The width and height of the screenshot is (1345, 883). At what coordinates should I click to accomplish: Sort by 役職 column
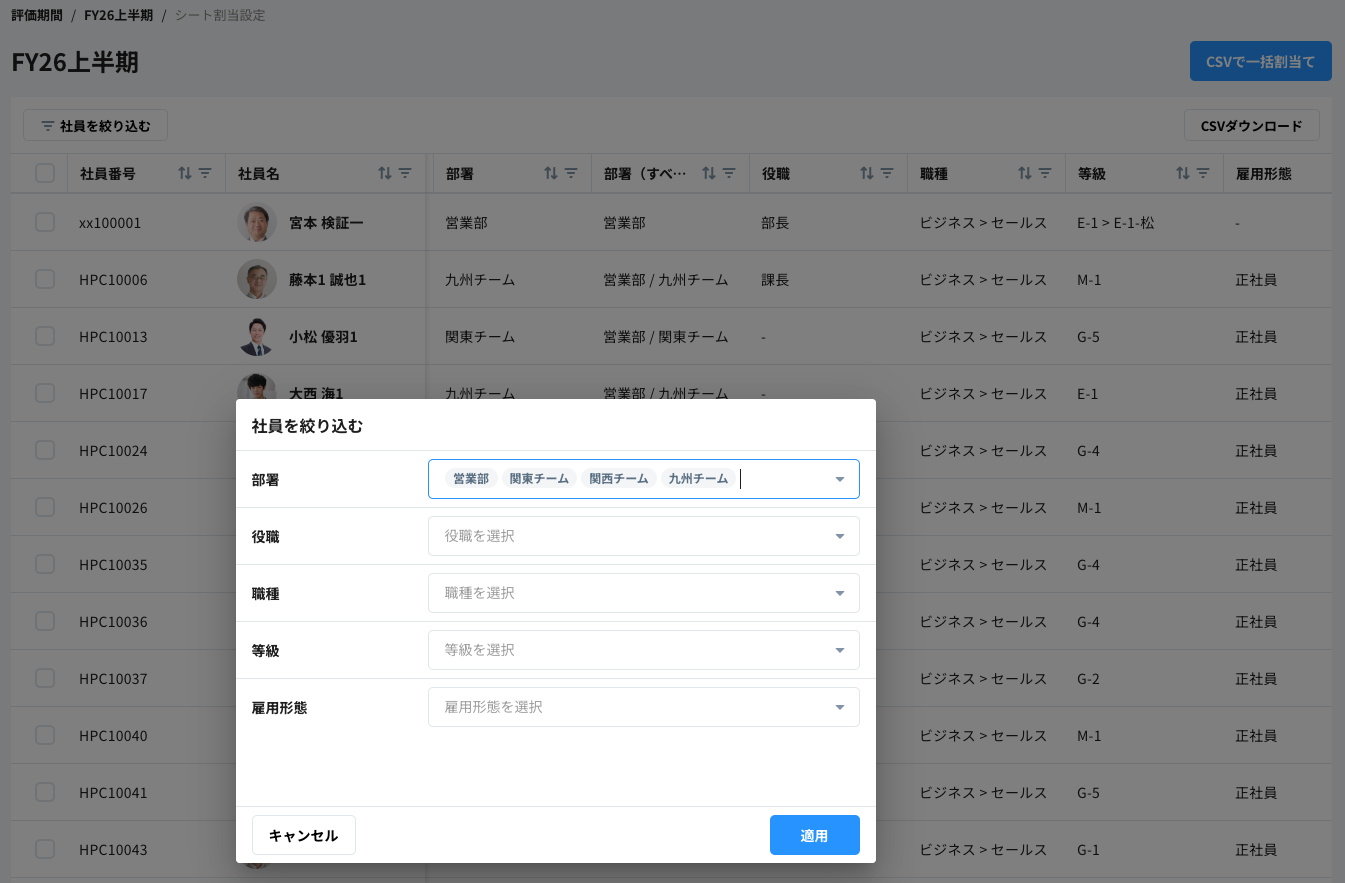867,173
